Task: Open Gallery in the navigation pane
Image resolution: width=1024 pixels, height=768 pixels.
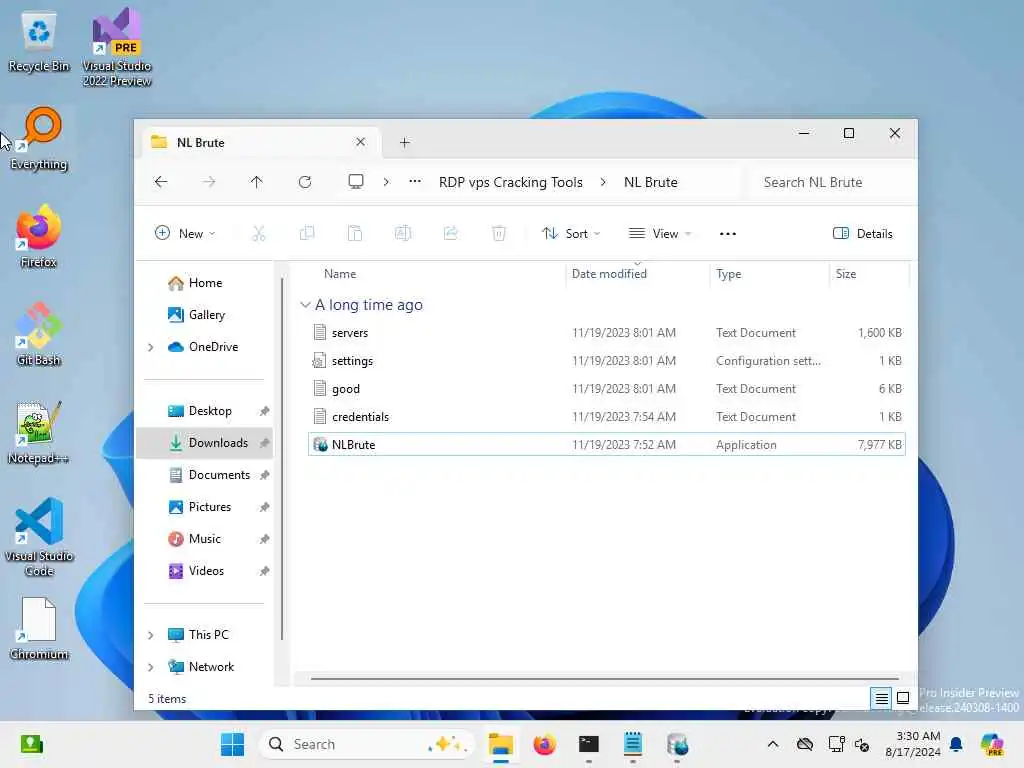Action: coord(197,315)
